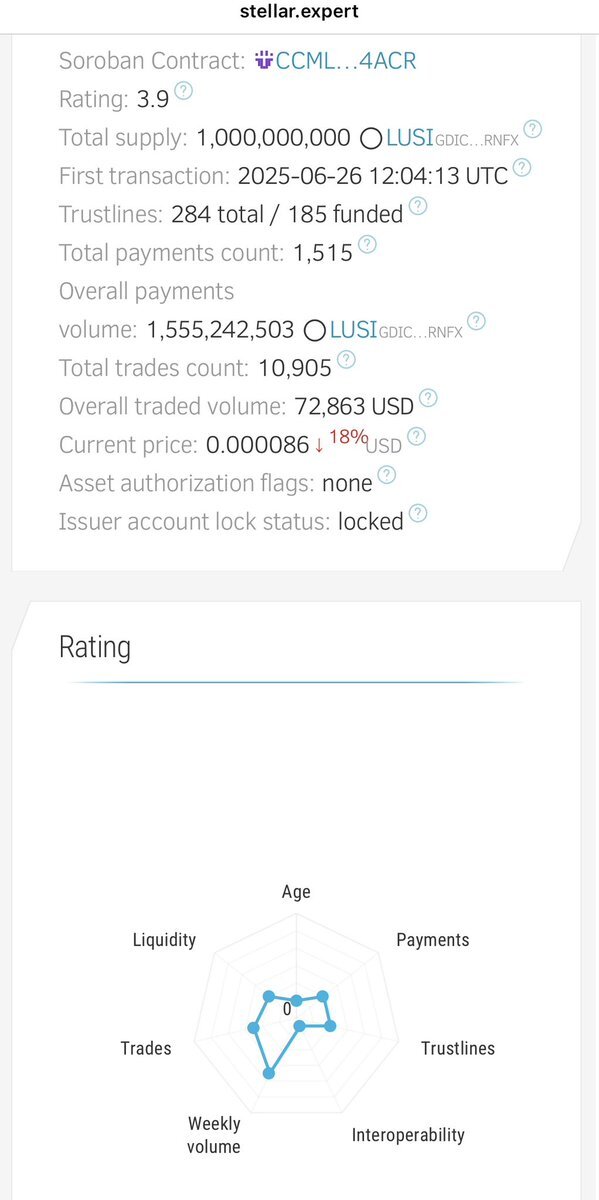Click the stellar.expert address bar title
Image resolution: width=599 pixels, height=1200 pixels.
[x=299, y=14]
